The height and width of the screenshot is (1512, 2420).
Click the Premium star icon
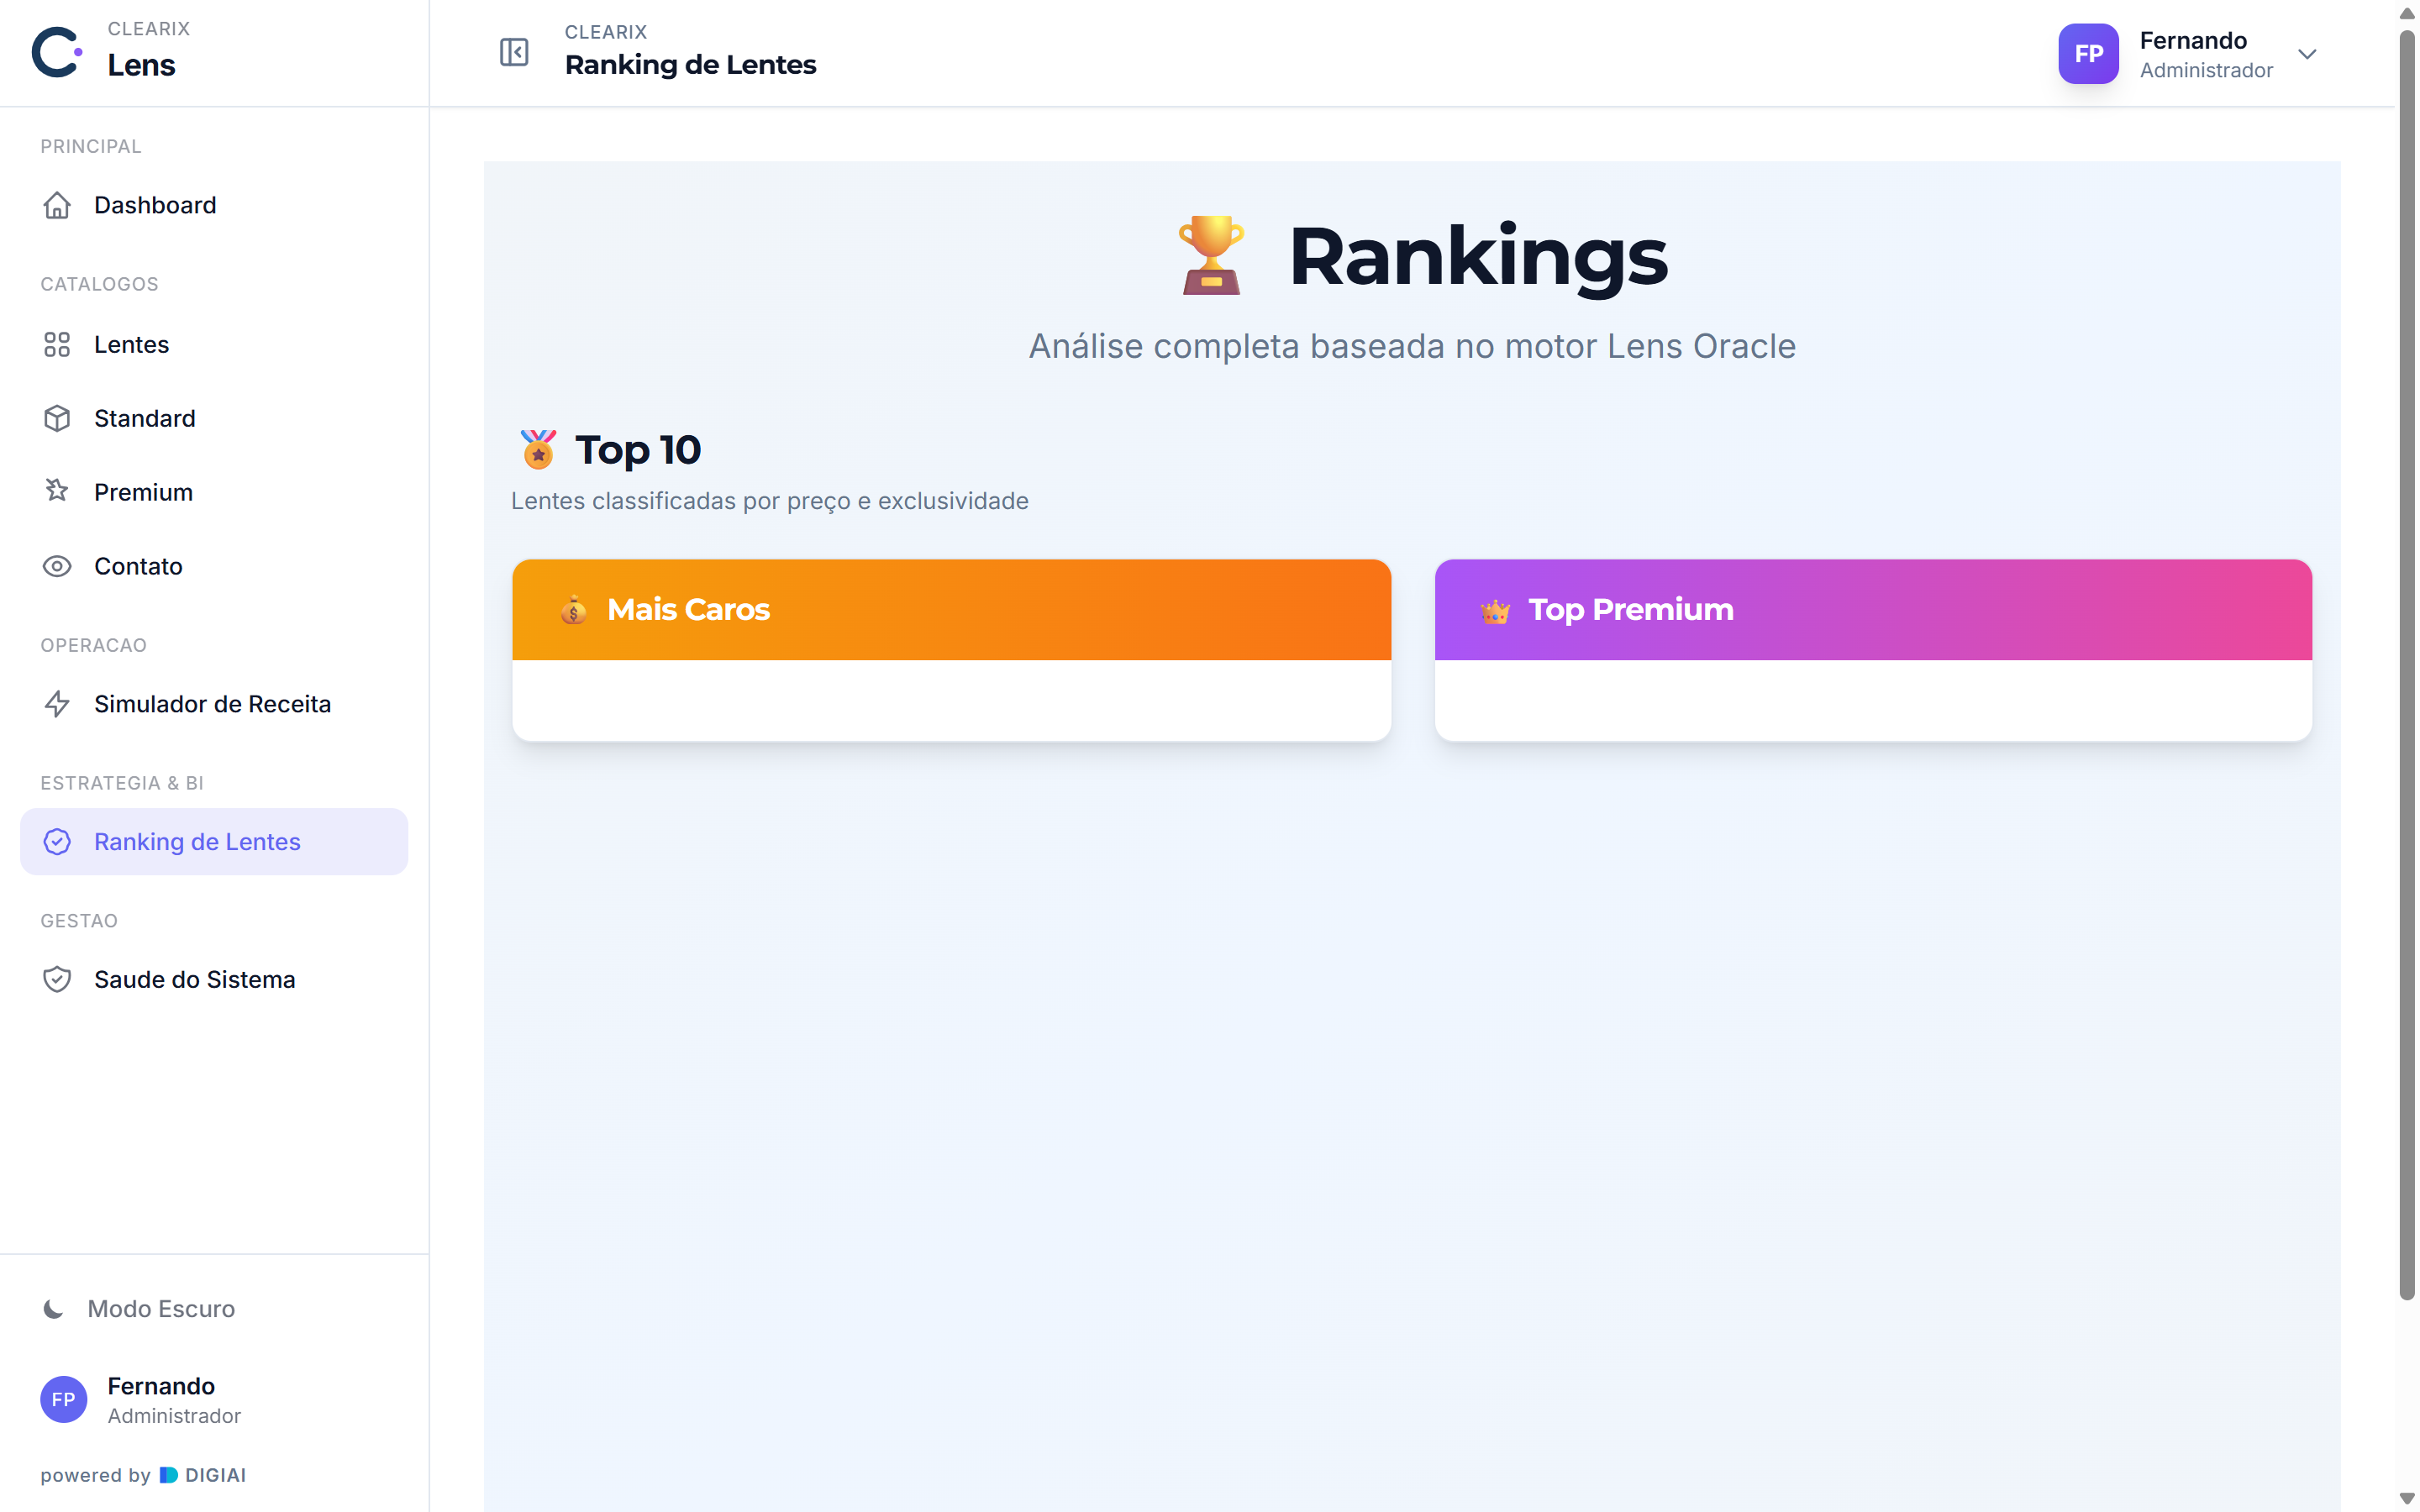pyautogui.click(x=57, y=491)
